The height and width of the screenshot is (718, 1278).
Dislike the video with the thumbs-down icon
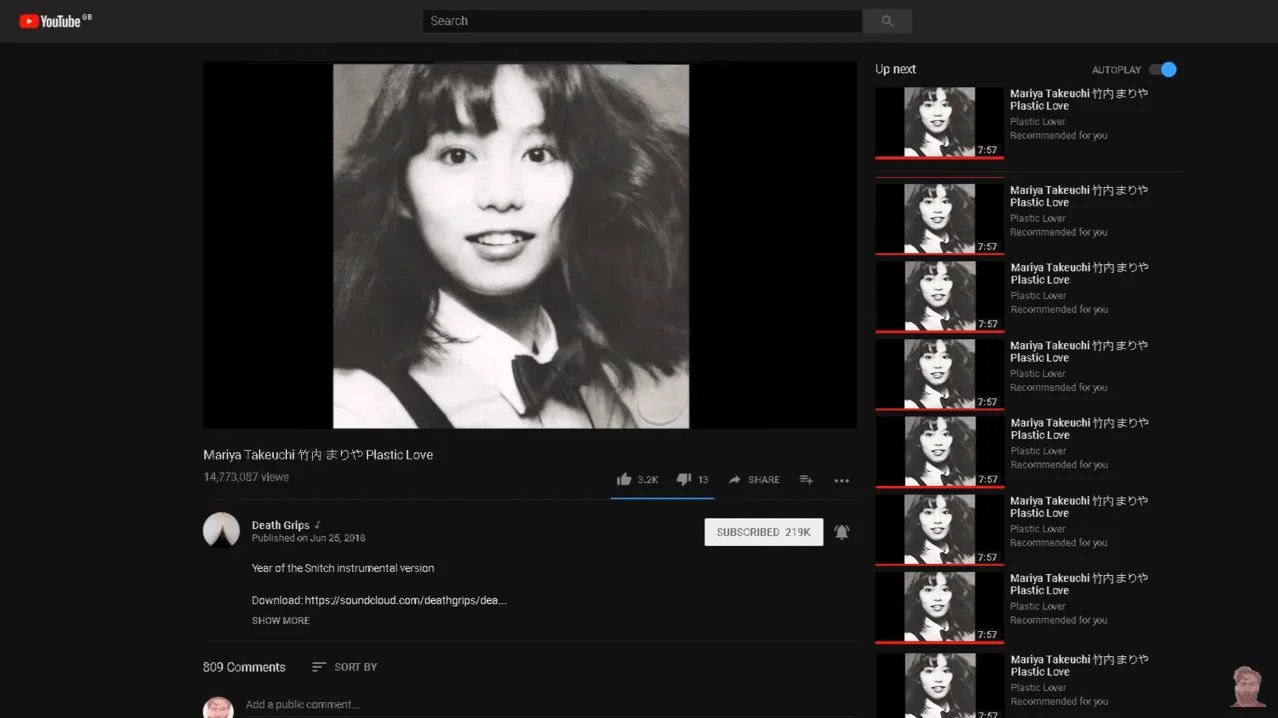tap(683, 479)
